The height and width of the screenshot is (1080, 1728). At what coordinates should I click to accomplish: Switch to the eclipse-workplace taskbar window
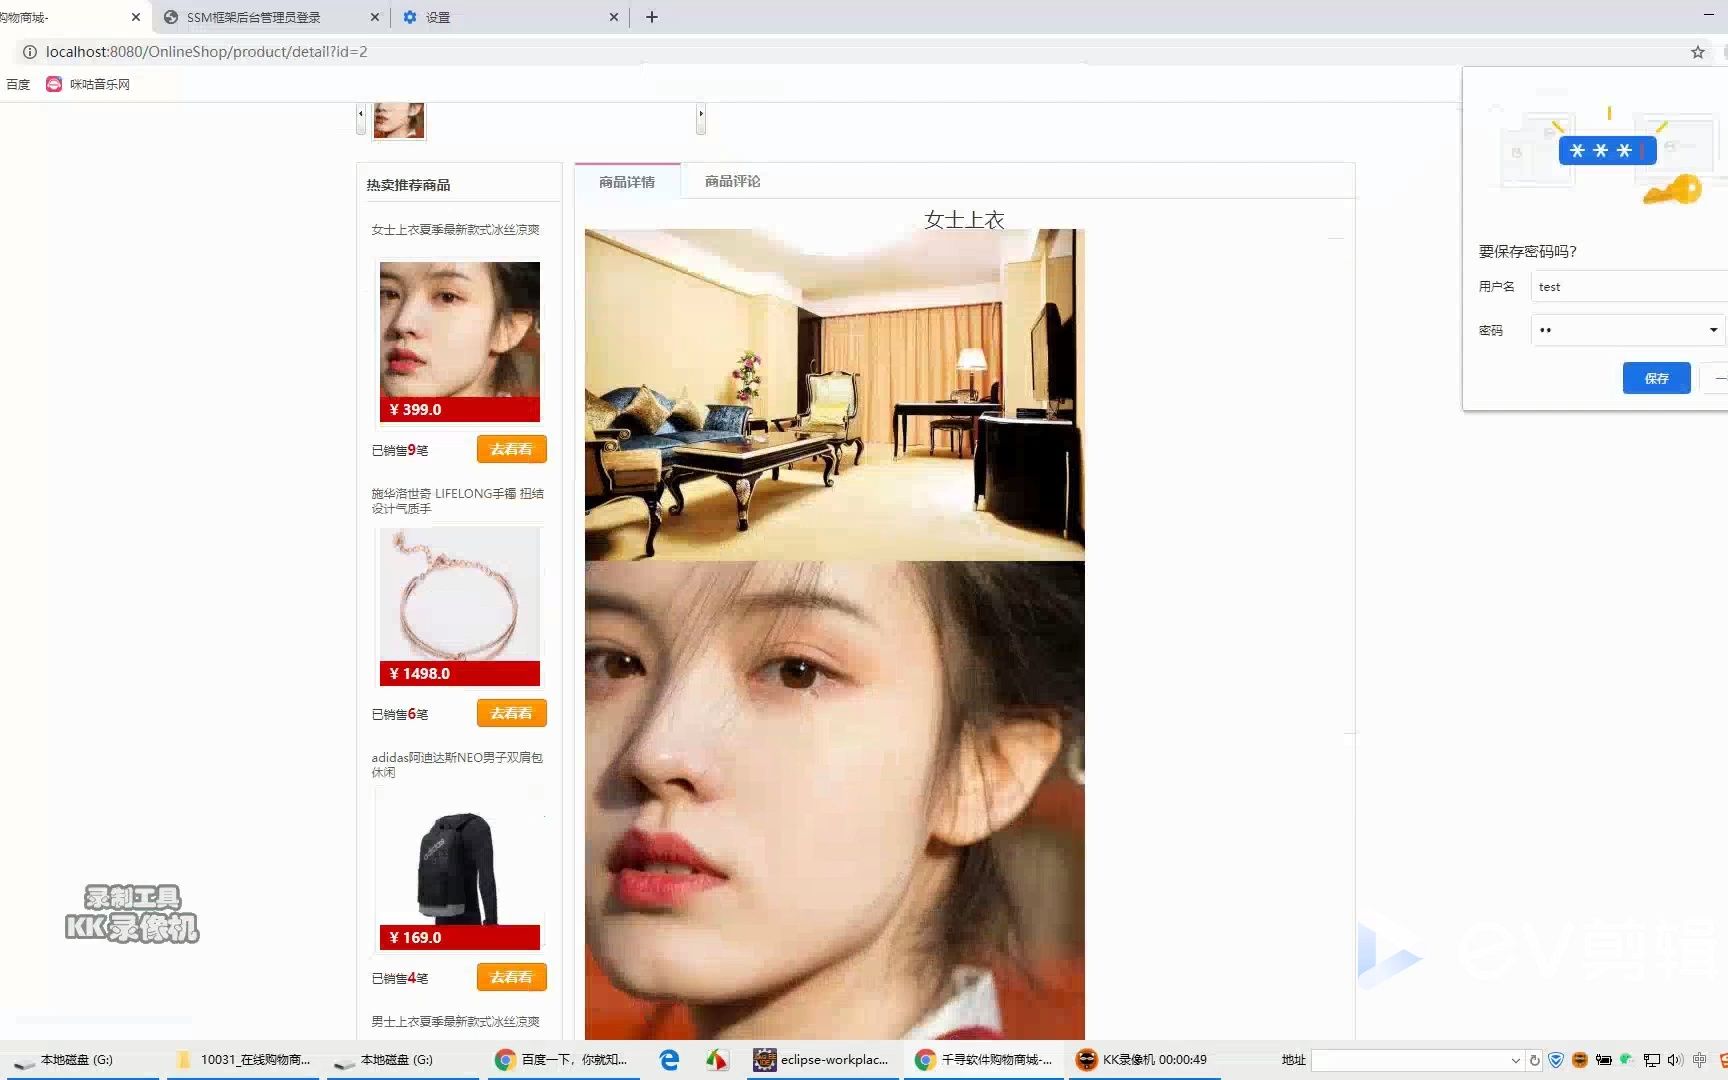(x=821, y=1060)
